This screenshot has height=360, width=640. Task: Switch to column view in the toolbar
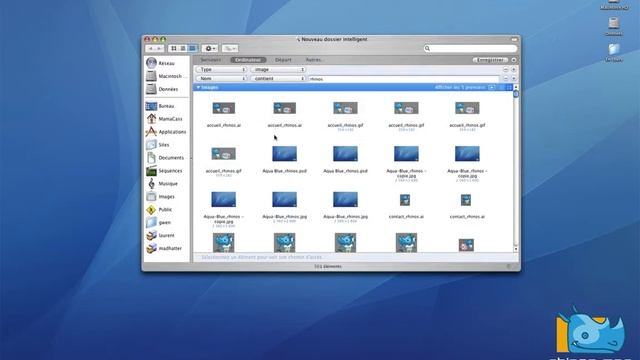click(192, 49)
